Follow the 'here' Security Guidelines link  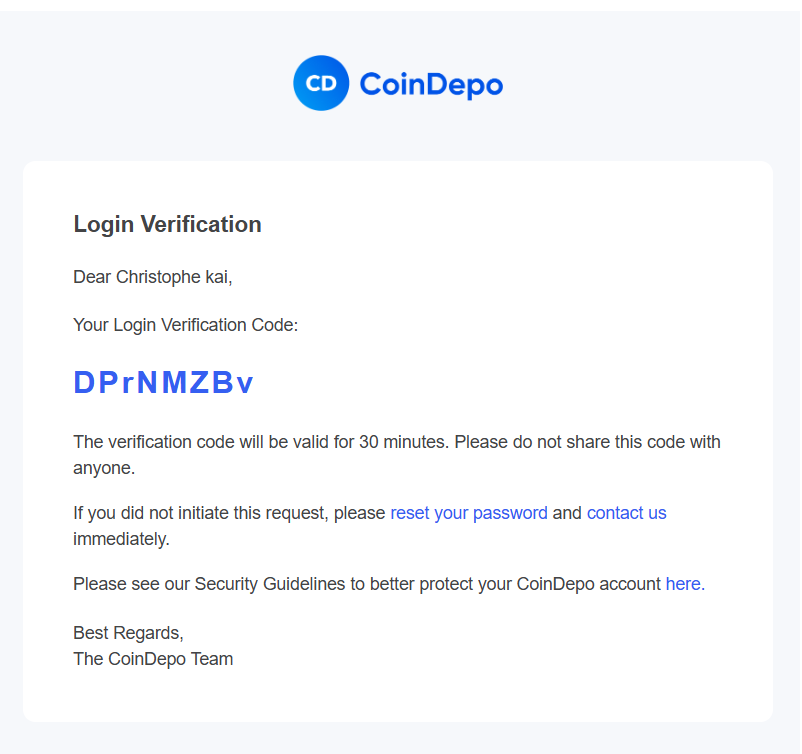pyautogui.click(x=685, y=584)
